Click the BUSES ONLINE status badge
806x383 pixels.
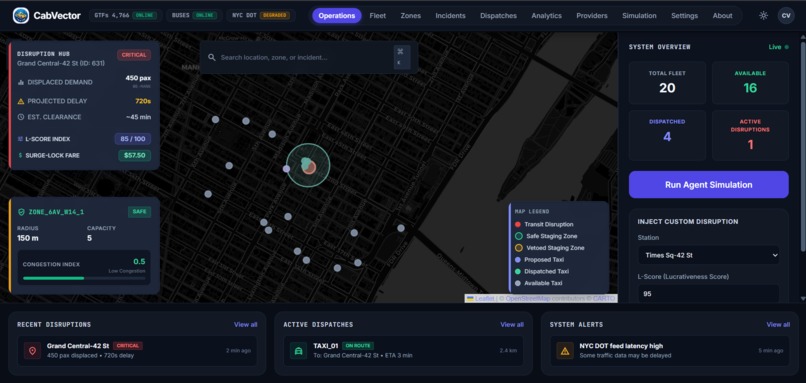[194, 15]
